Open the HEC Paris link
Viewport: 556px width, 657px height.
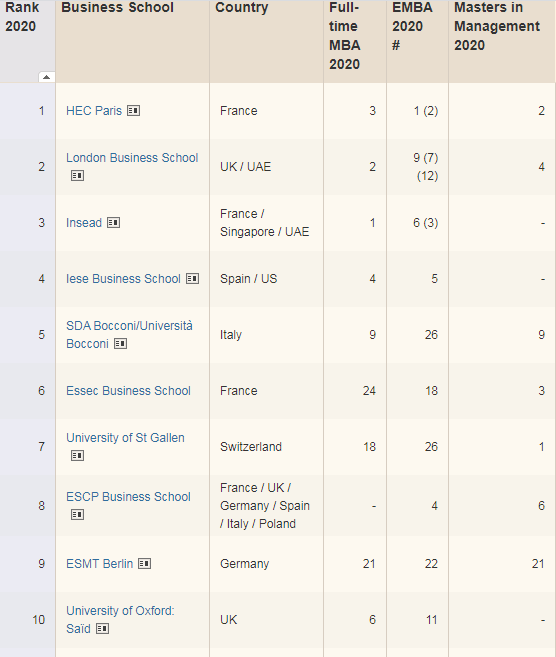(94, 111)
